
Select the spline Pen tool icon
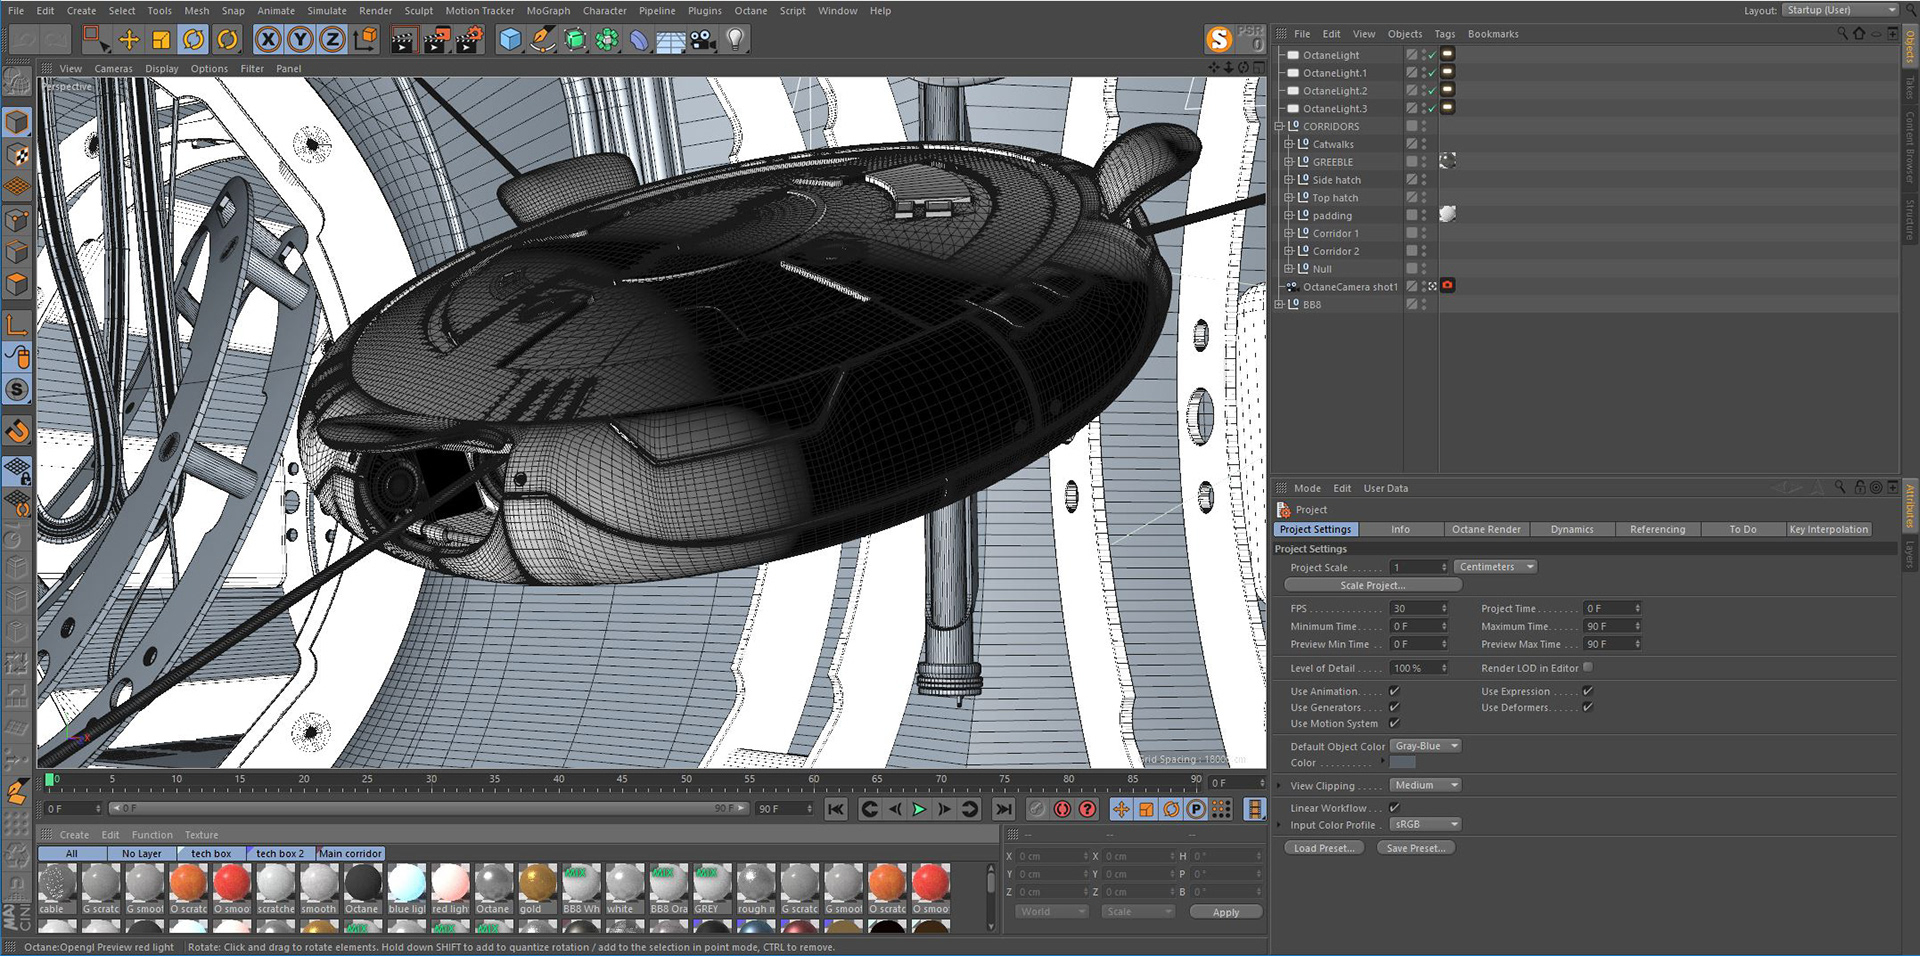coord(542,40)
